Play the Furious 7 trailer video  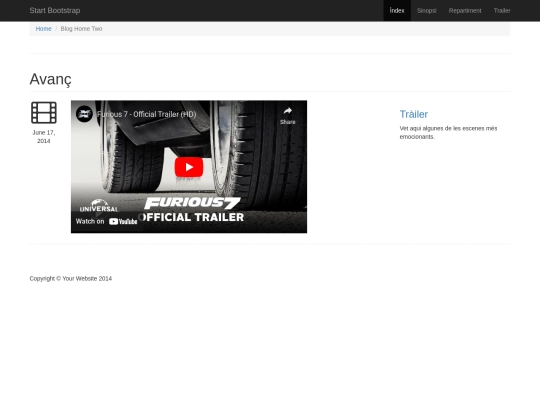click(x=189, y=167)
